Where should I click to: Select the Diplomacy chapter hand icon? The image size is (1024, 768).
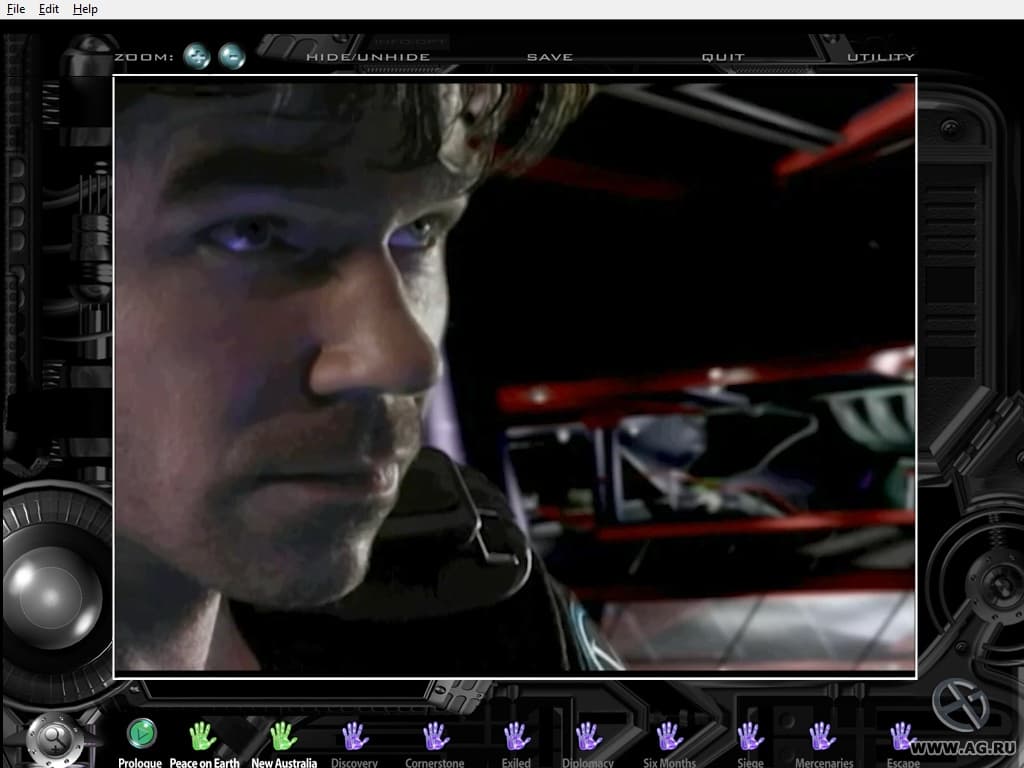pos(588,736)
